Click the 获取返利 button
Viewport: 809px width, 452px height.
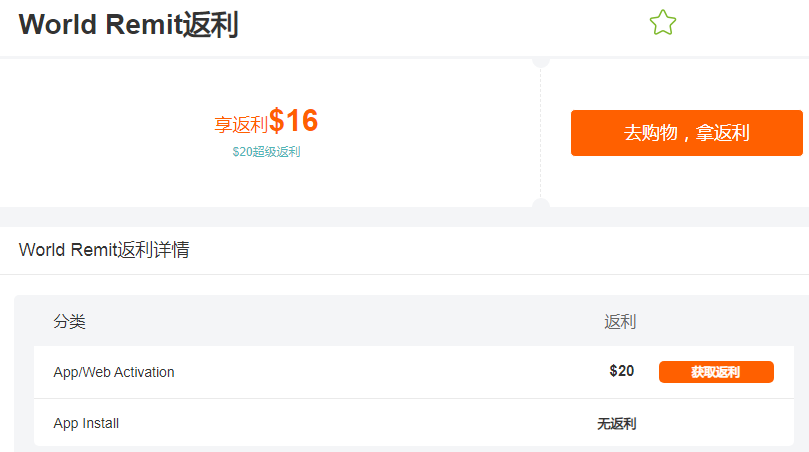coord(716,372)
